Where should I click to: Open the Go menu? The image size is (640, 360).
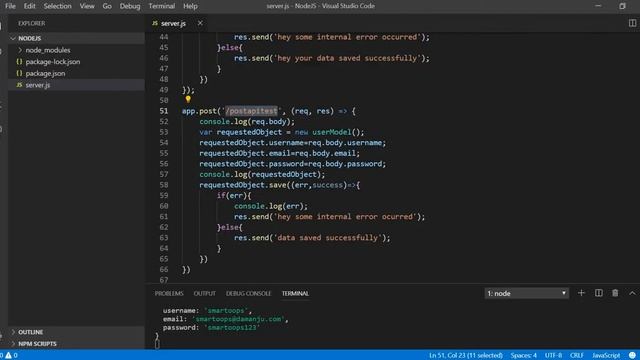pyautogui.click(x=107, y=6)
